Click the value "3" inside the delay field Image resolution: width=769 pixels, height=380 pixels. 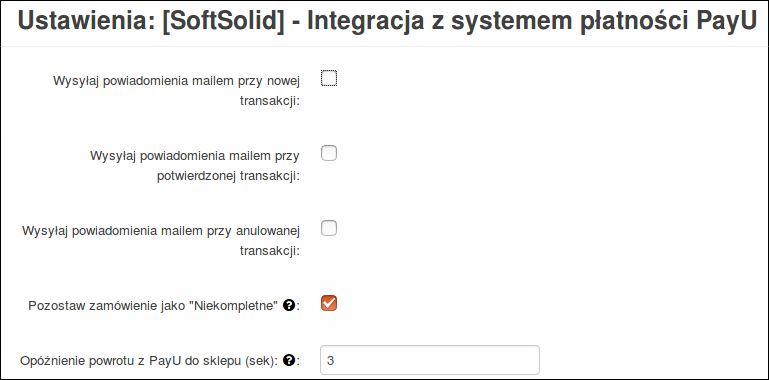(330, 361)
